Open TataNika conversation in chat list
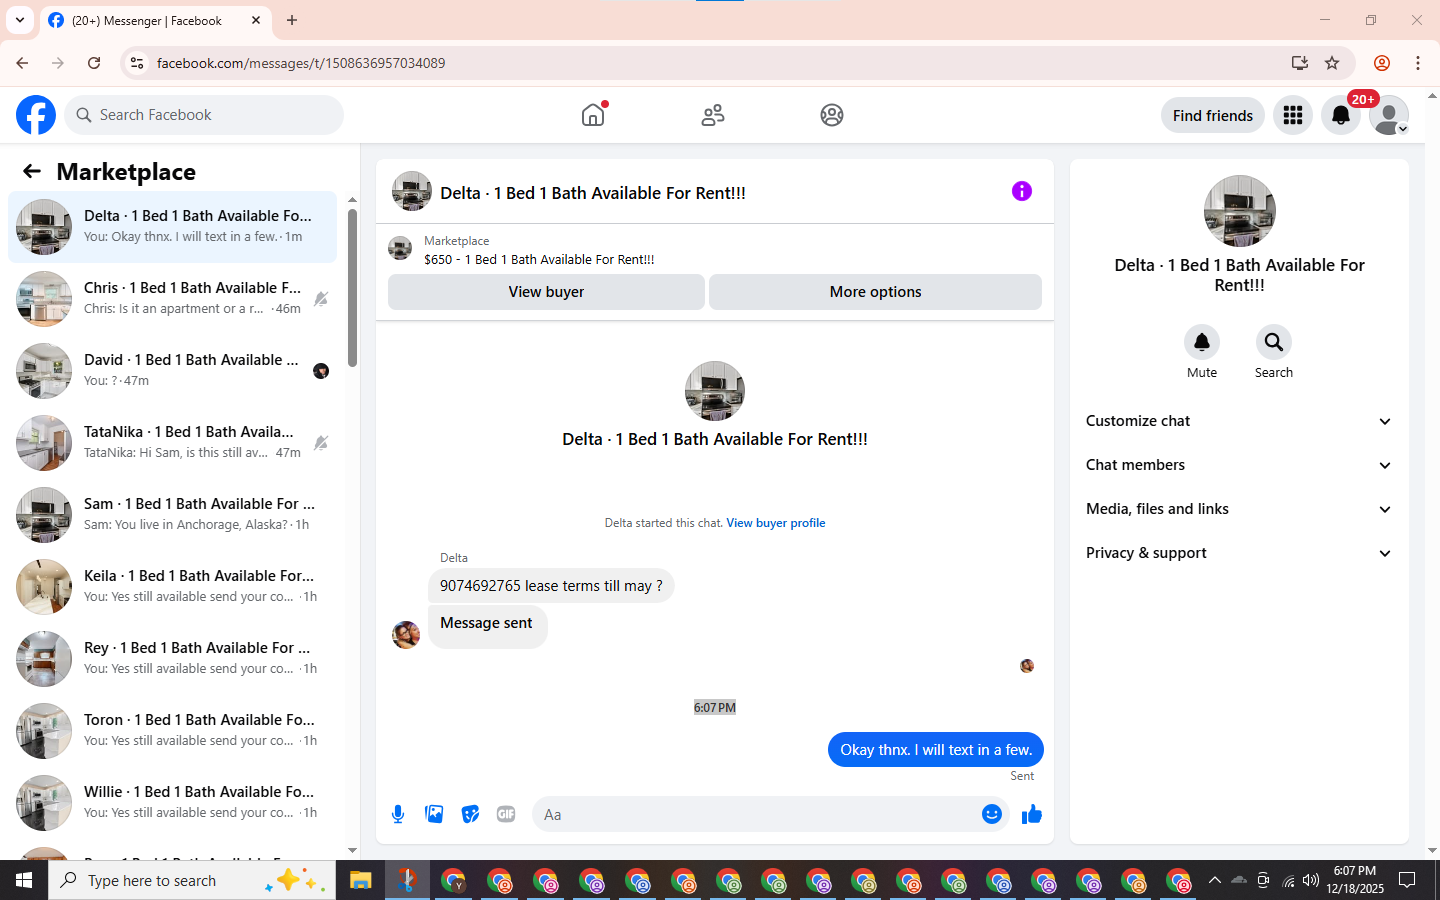Image resolution: width=1440 pixels, height=900 pixels. (172, 443)
